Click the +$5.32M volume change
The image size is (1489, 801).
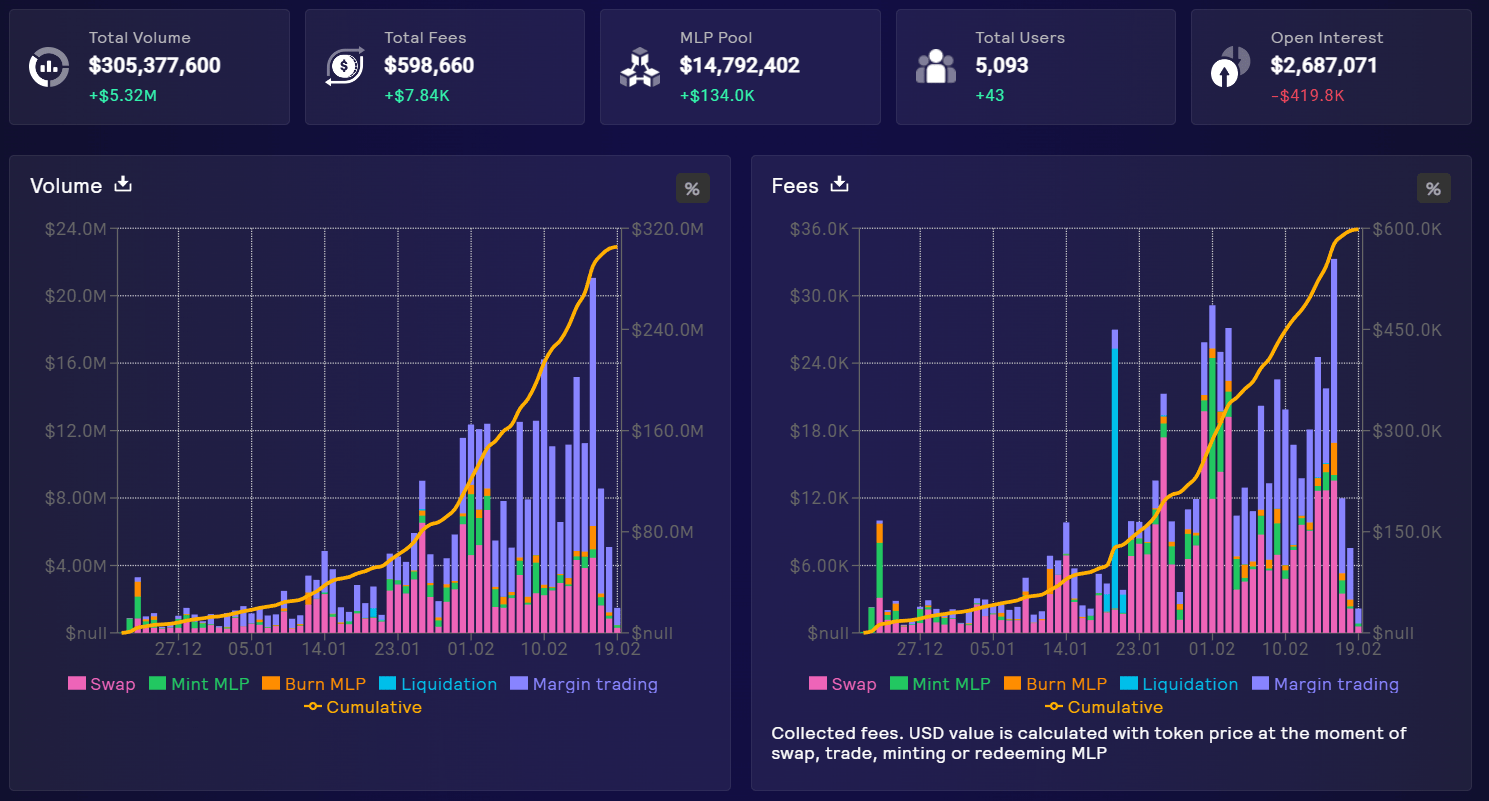point(121,96)
